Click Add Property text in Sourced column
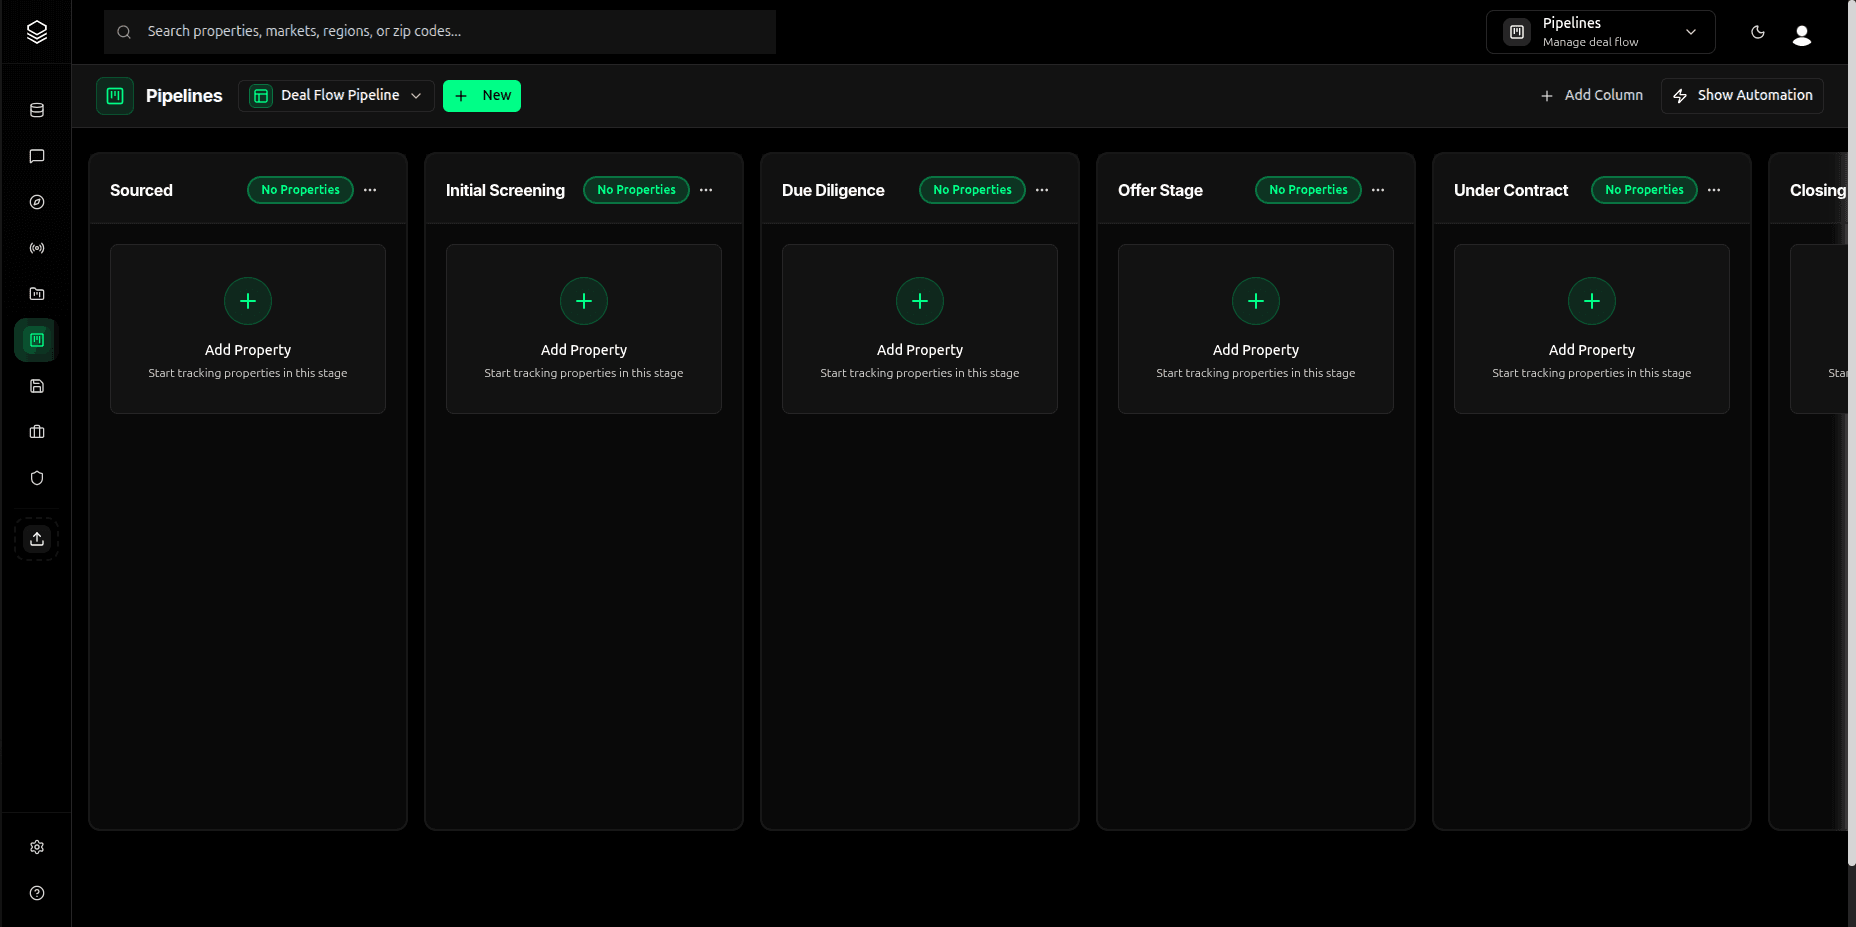This screenshot has height=927, width=1856. pos(248,350)
